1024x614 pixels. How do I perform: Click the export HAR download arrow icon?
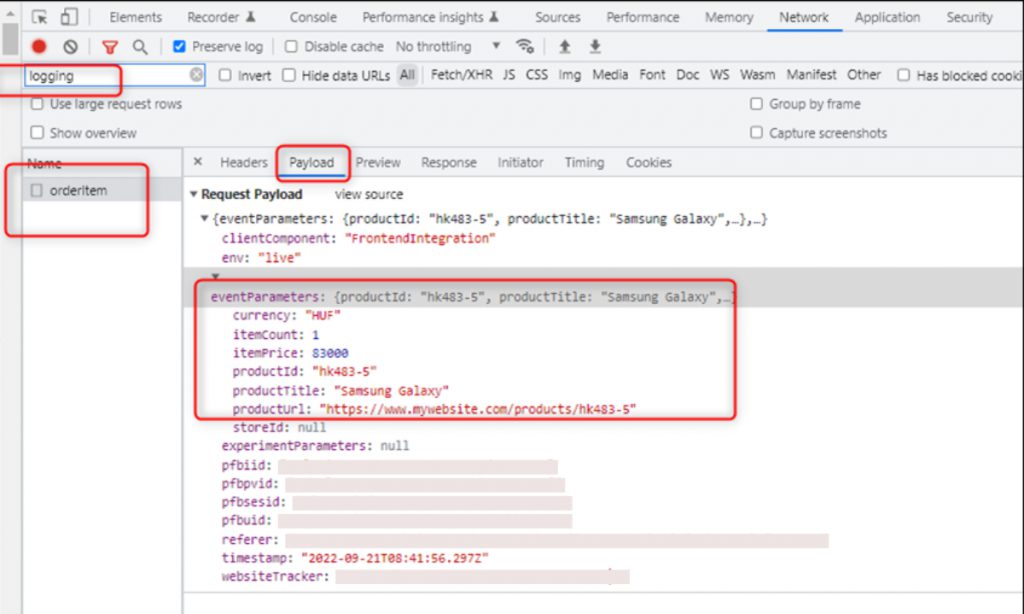pyautogui.click(x=595, y=46)
